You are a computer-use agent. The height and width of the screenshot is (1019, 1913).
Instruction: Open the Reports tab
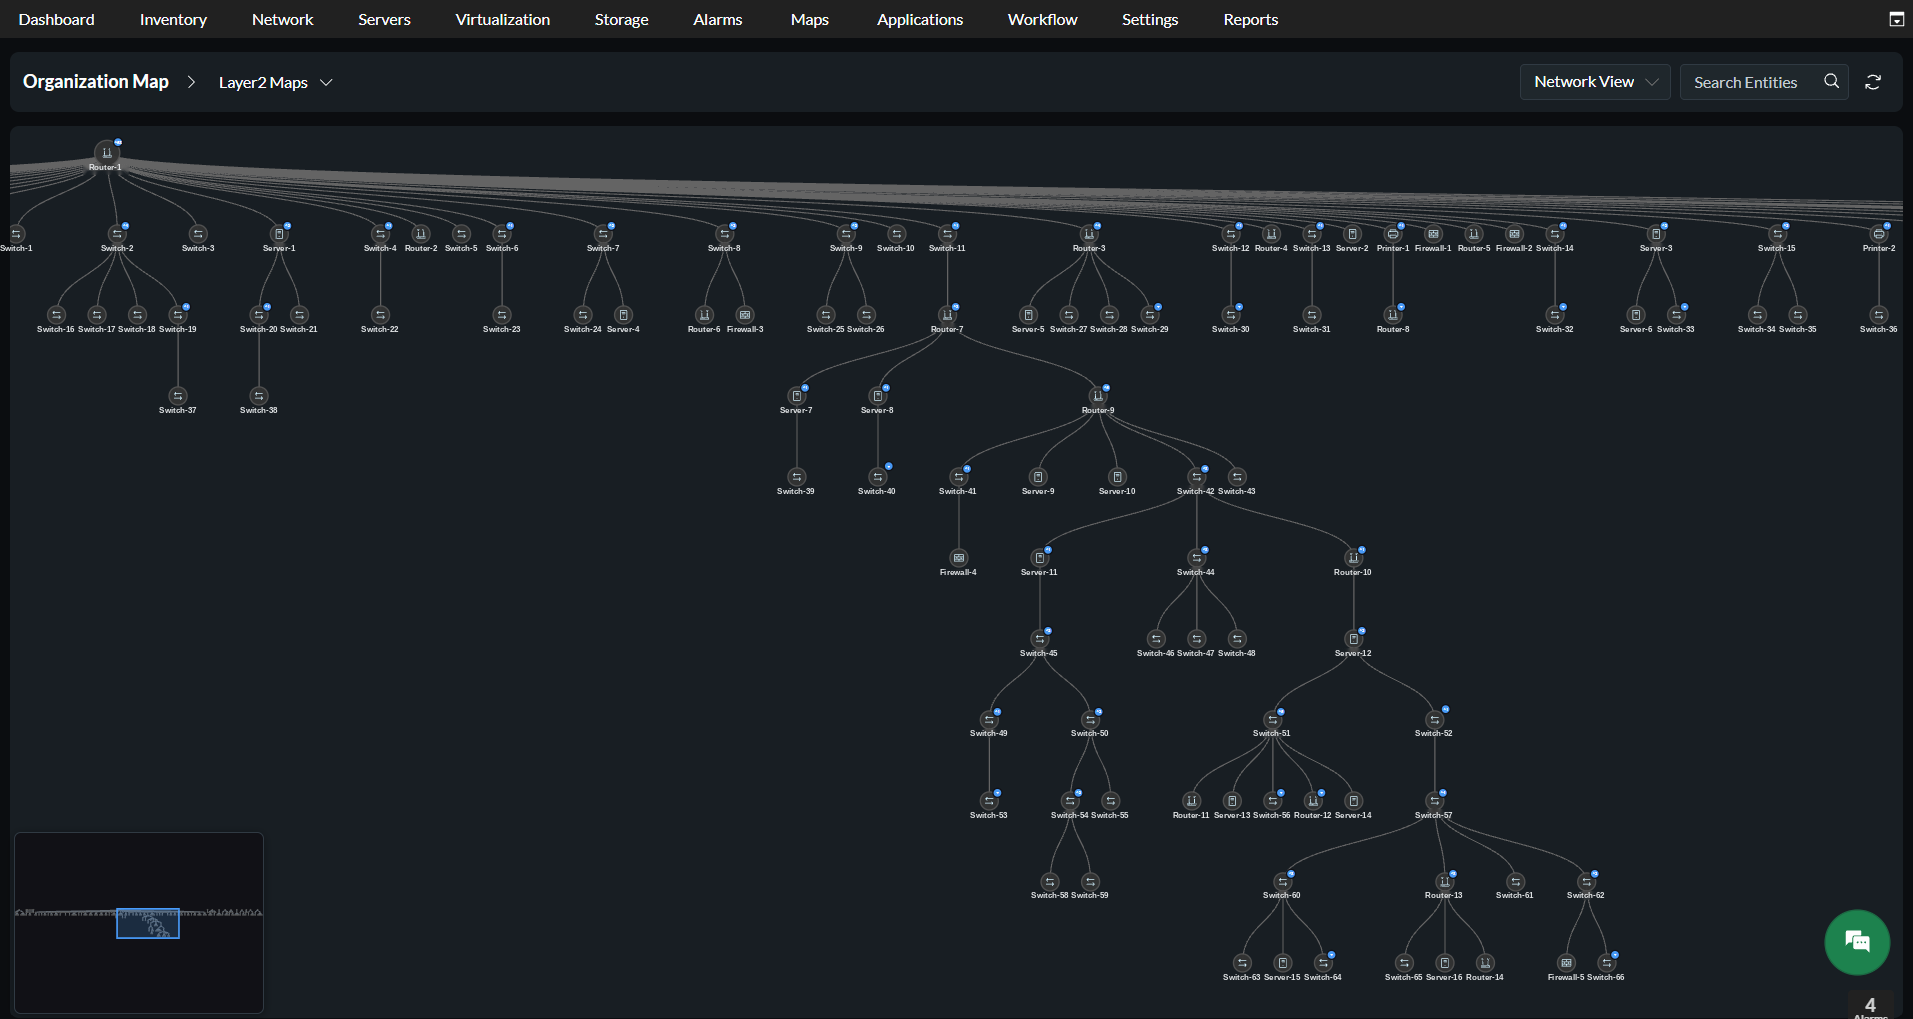pyautogui.click(x=1251, y=19)
